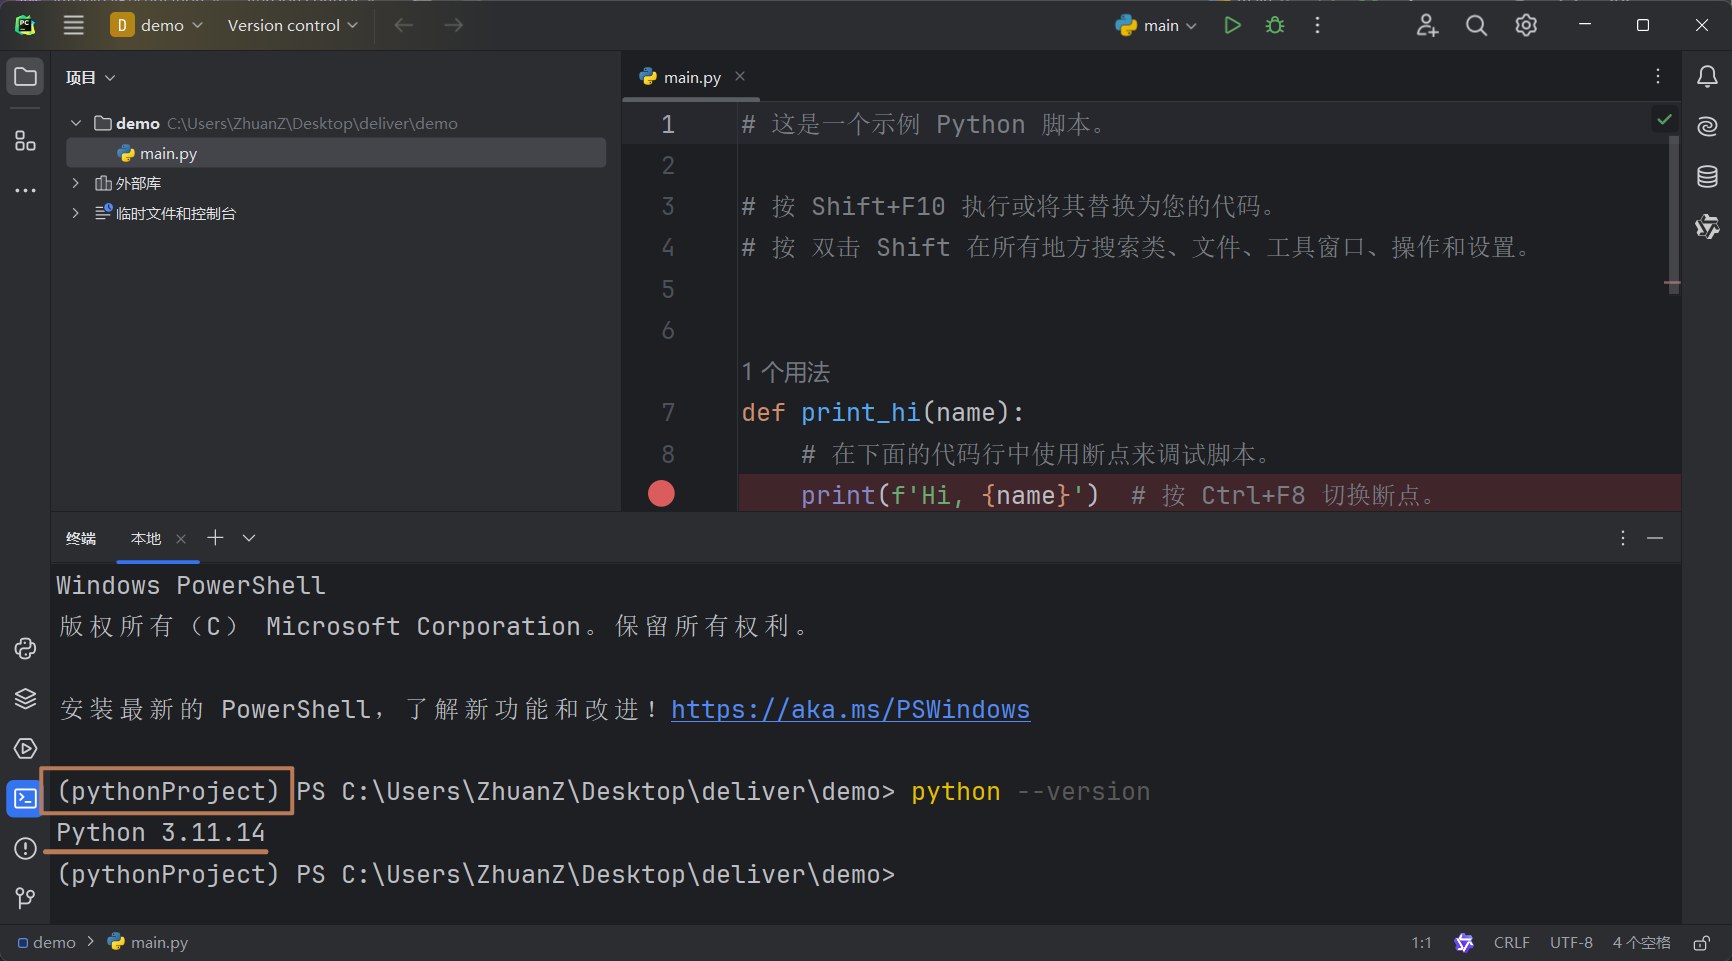1732x961 pixels.
Task: Open the main run configuration dropdown
Action: click(1156, 25)
